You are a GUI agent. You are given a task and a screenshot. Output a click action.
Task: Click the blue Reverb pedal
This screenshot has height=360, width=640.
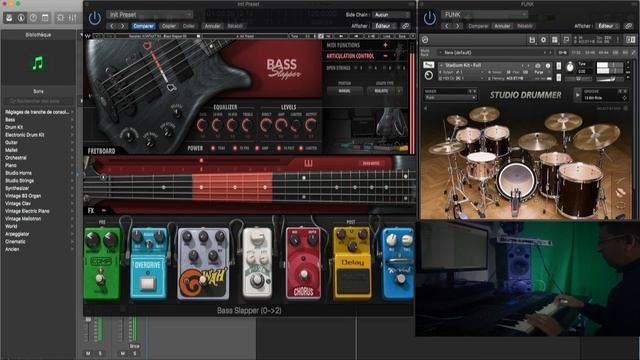pyautogui.click(x=398, y=264)
